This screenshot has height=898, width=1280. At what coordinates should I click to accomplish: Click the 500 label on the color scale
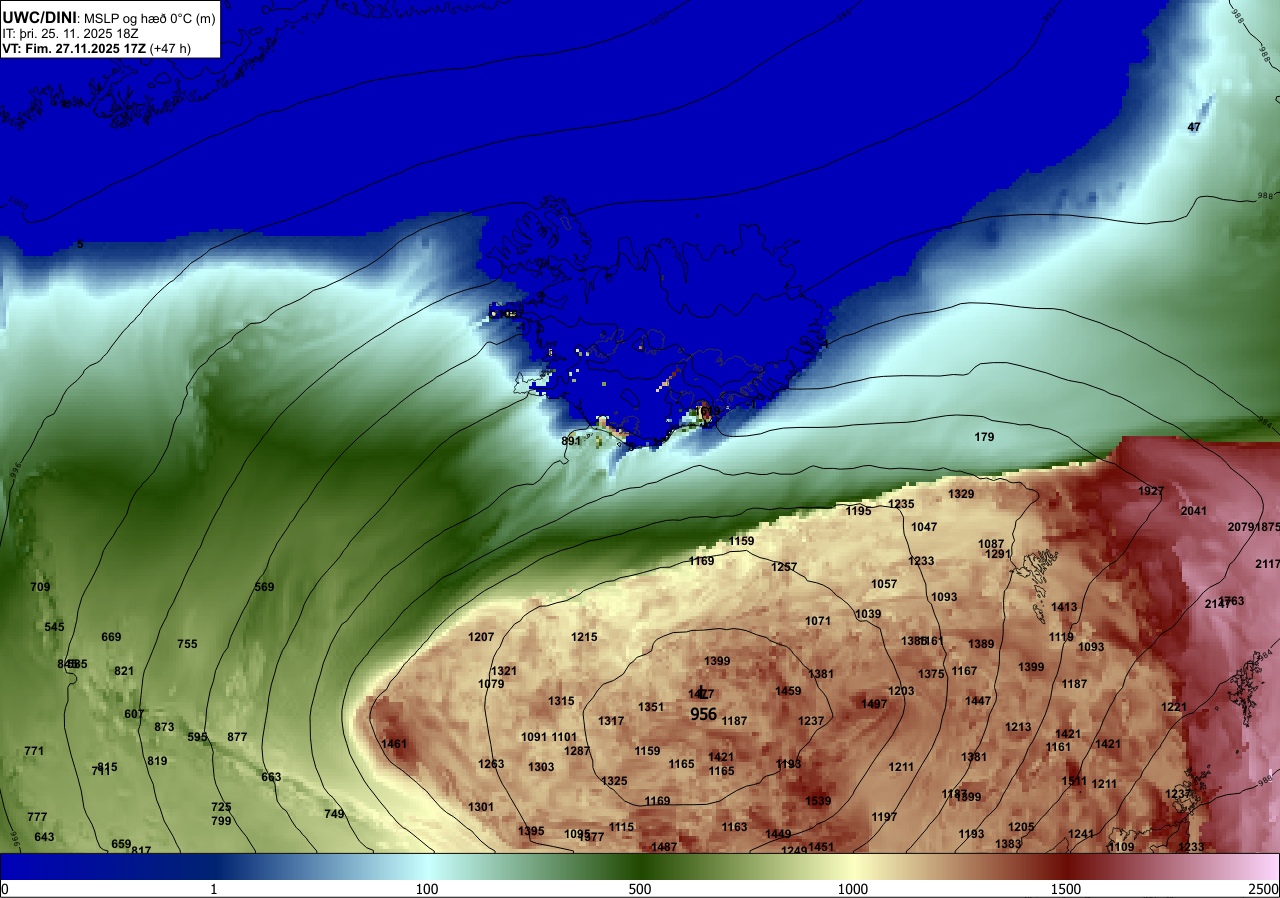tap(640, 889)
